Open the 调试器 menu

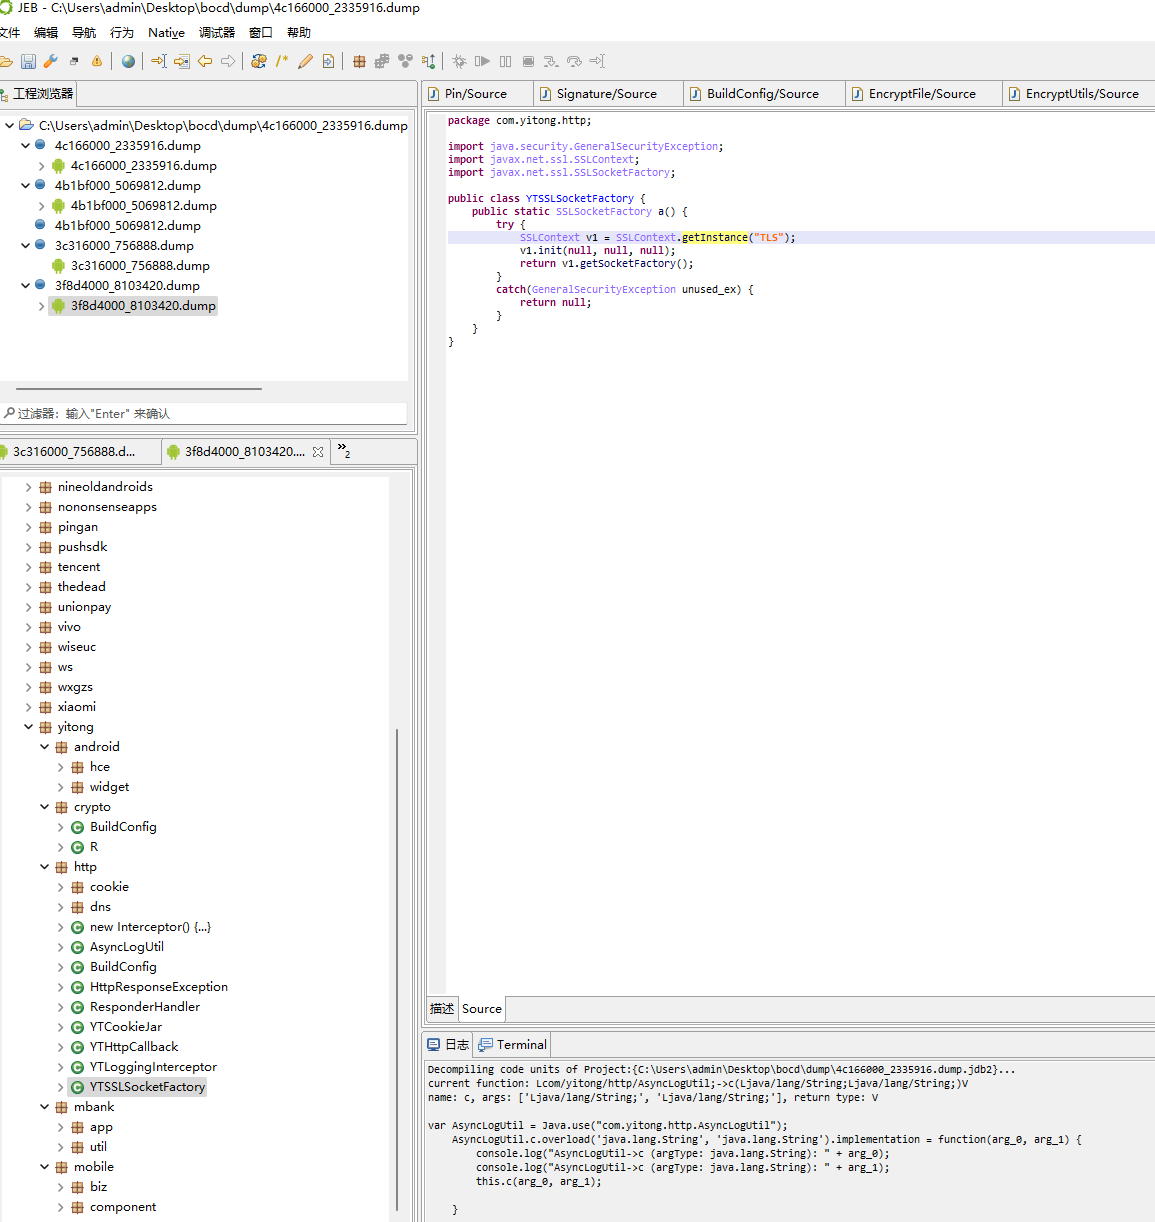217,33
